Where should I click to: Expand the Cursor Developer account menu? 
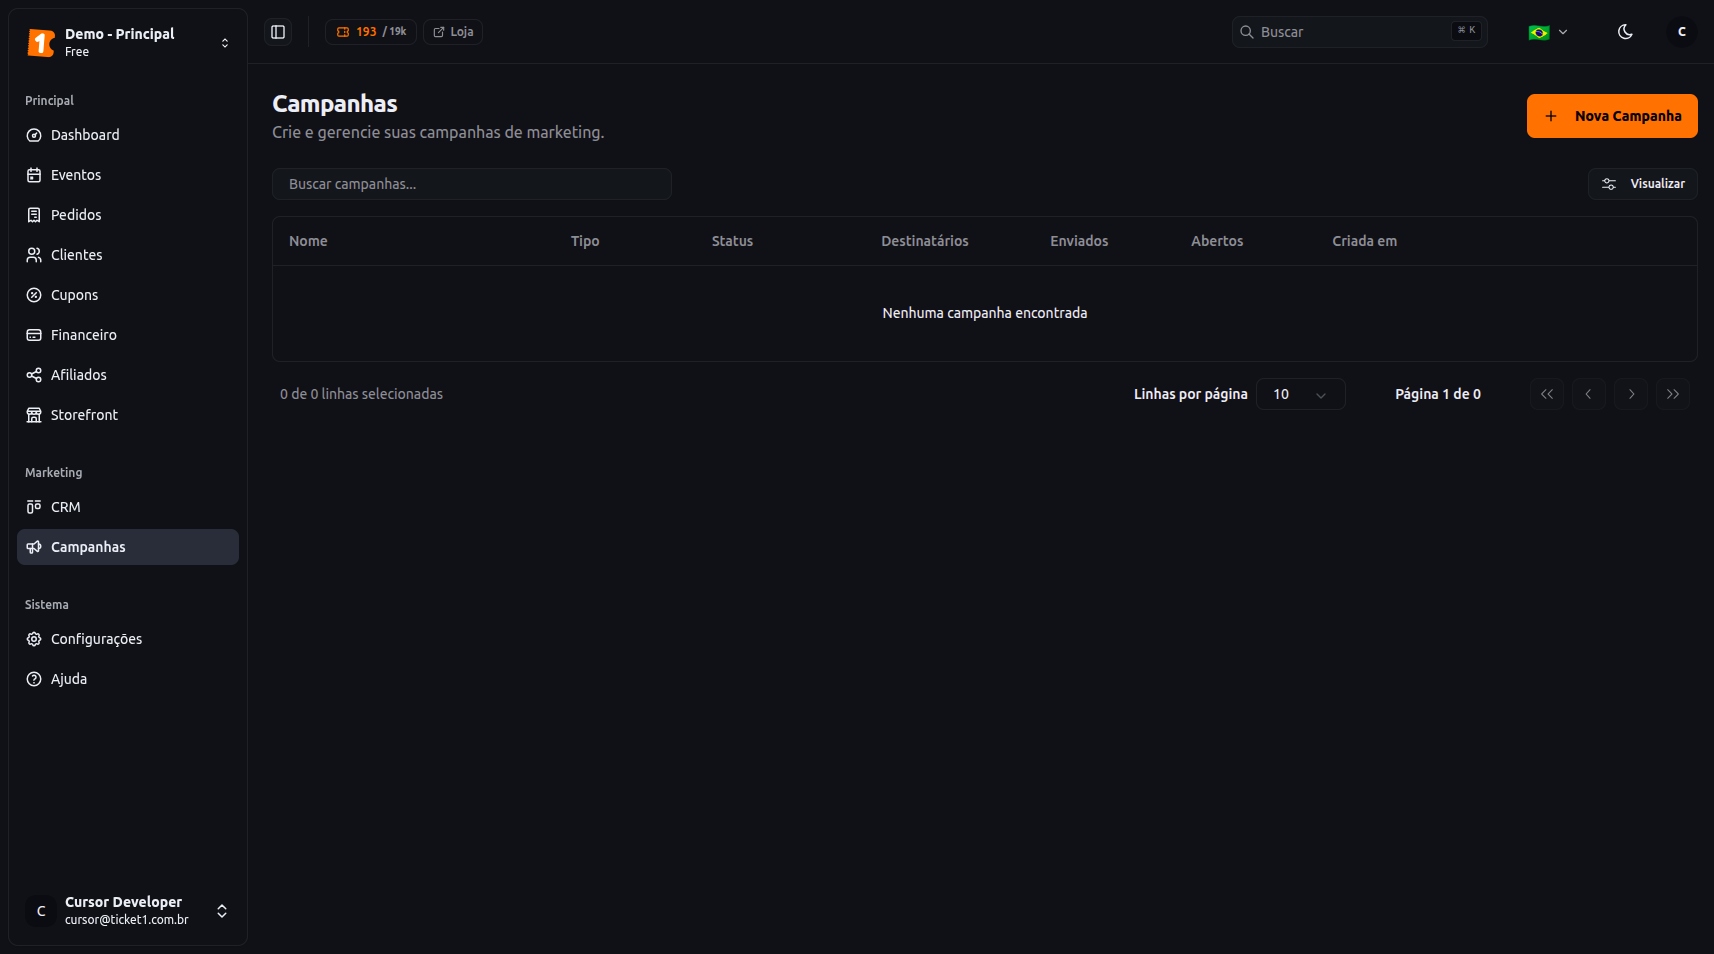(128, 911)
